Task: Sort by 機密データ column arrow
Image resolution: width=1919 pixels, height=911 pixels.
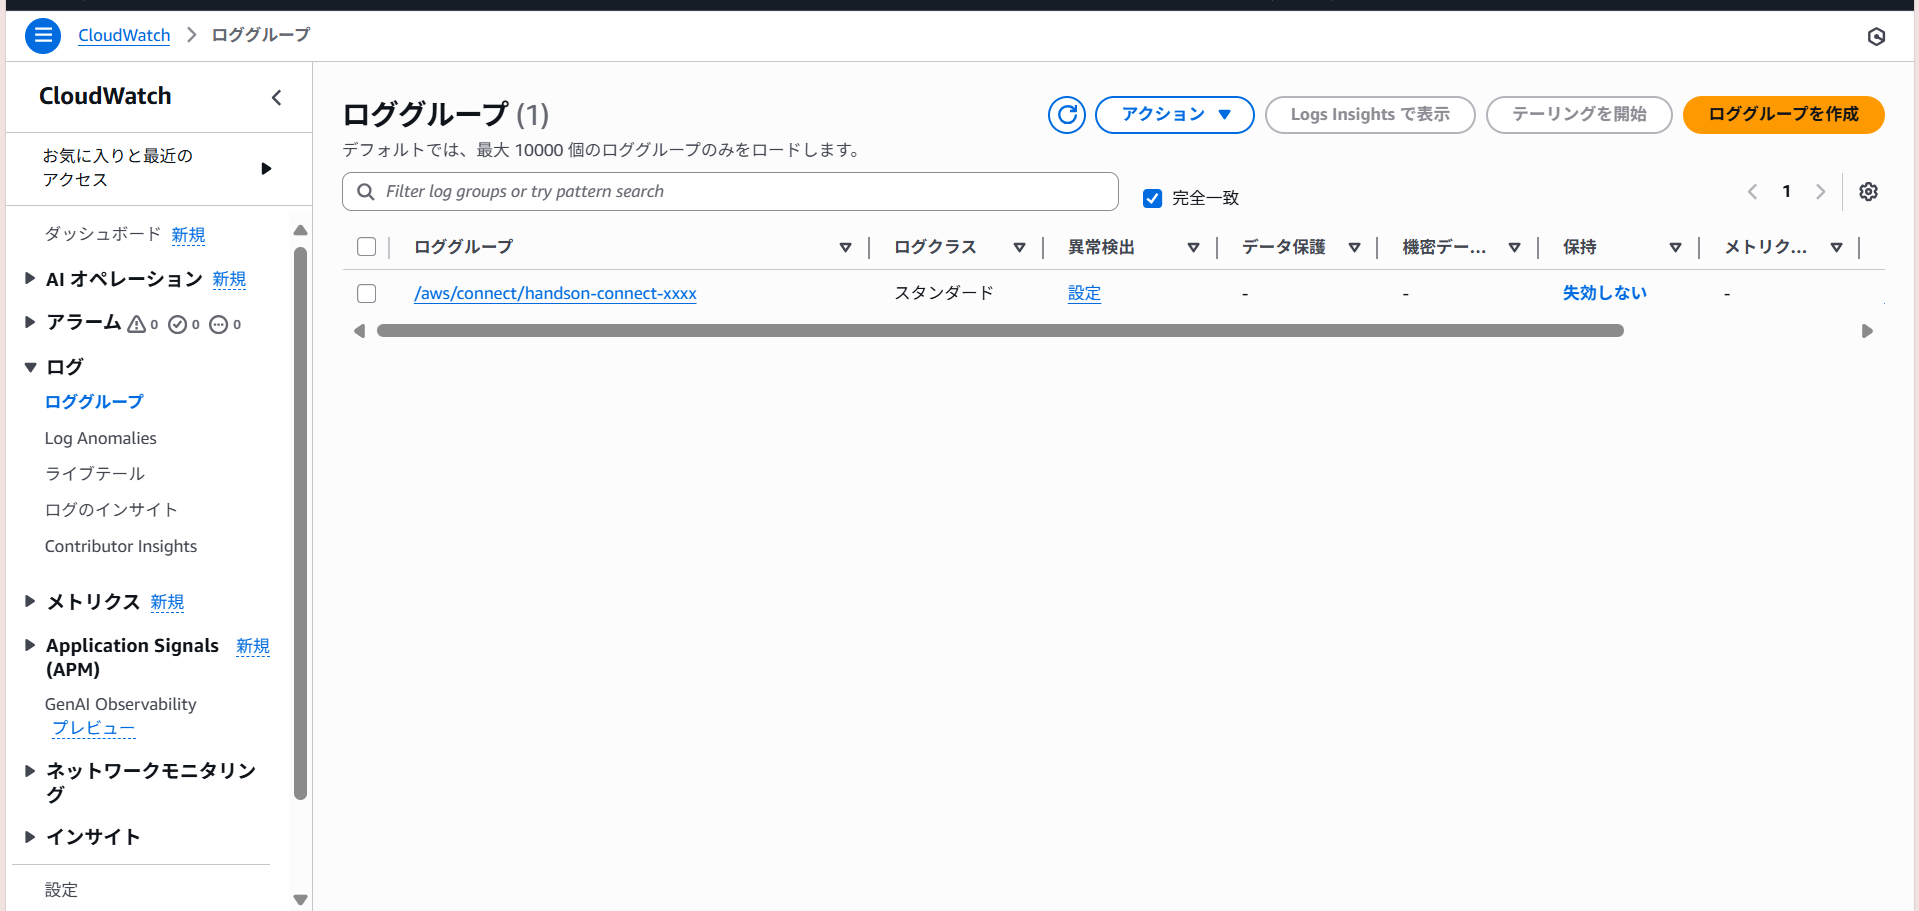Action: [1514, 247]
